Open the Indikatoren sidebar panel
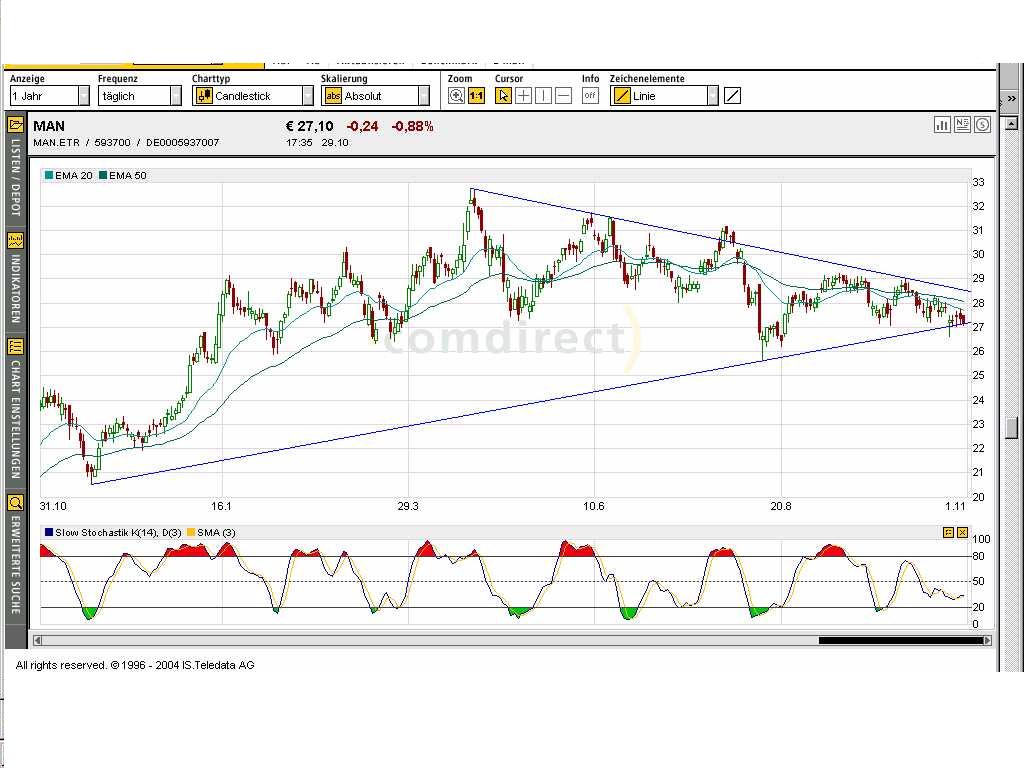The image size is (1024, 768). (15, 279)
